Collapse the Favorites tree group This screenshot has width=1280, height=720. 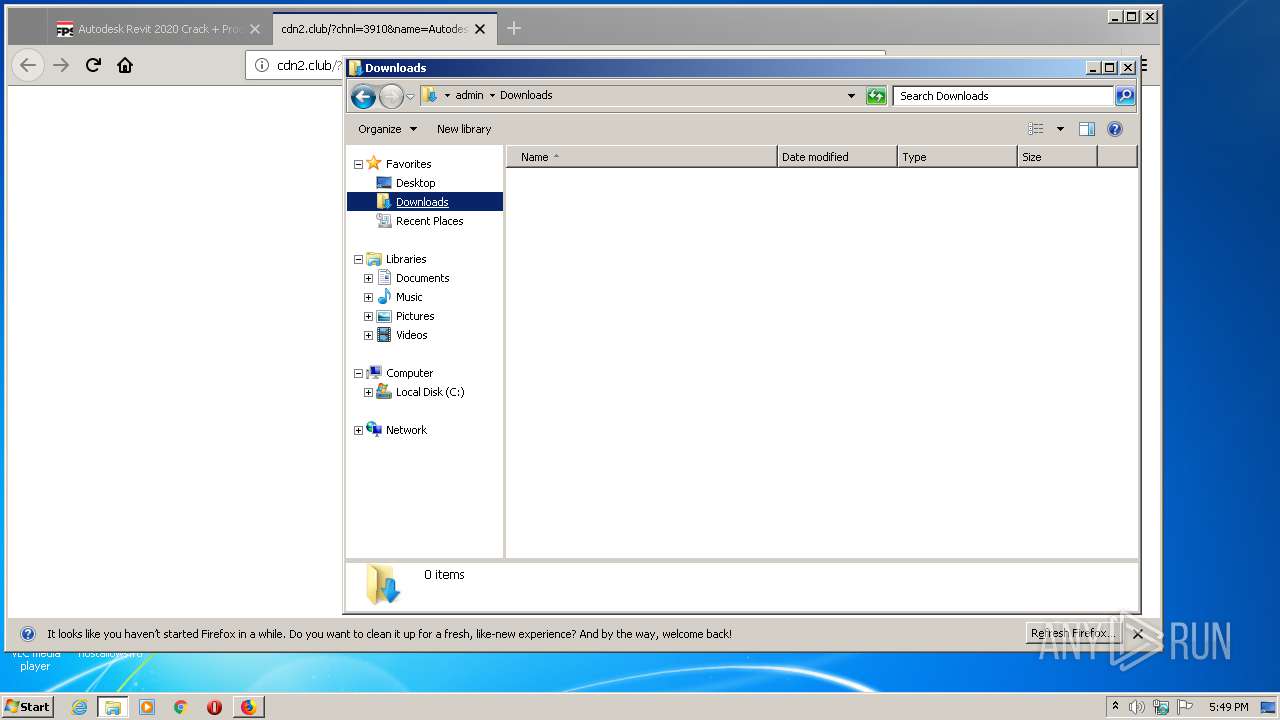pyautogui.click(x=358, y=164)
